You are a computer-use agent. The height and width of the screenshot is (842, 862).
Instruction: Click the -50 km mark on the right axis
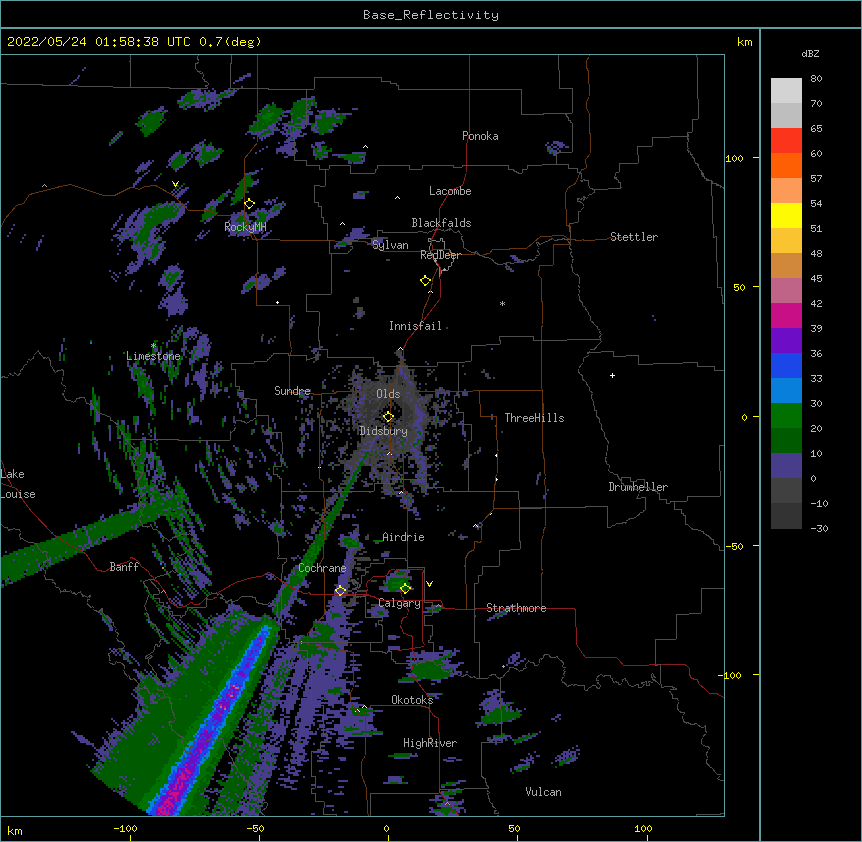tap(734, 546)
